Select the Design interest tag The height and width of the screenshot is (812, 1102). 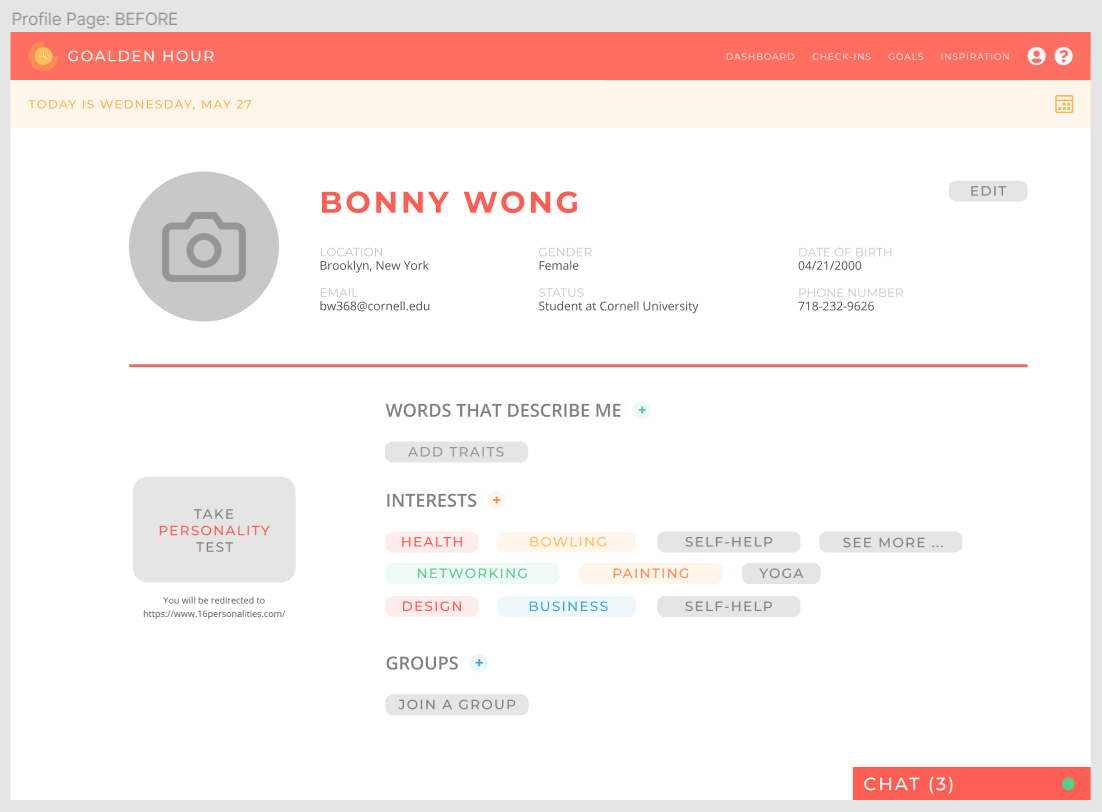tap(432, 607)
